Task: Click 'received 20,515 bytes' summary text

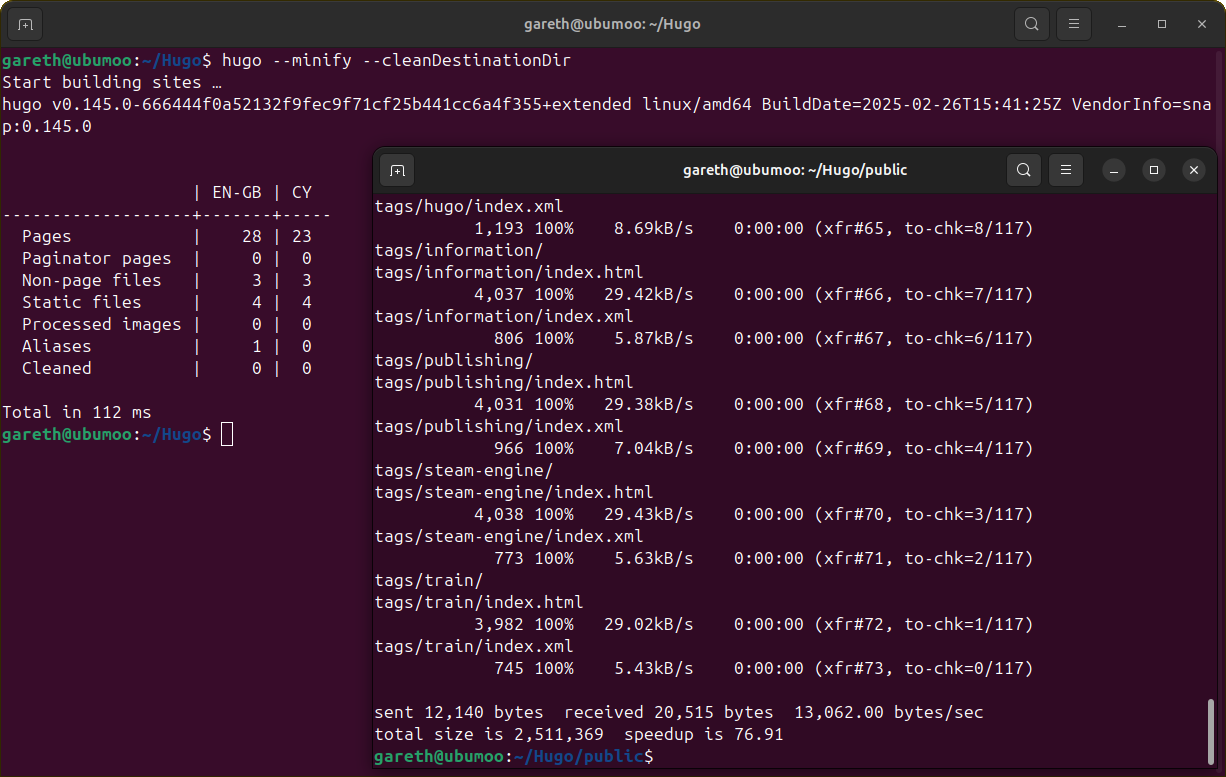Action: coord(669,712)
